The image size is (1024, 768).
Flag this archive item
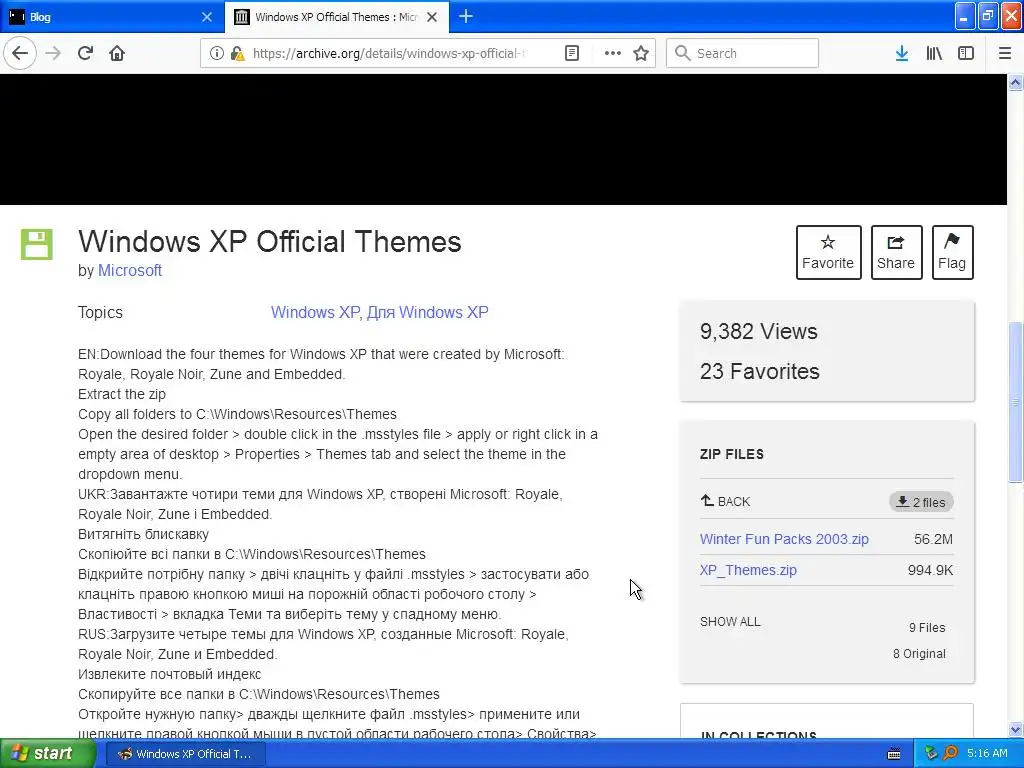pyautogui.click(x=952, y=252)
